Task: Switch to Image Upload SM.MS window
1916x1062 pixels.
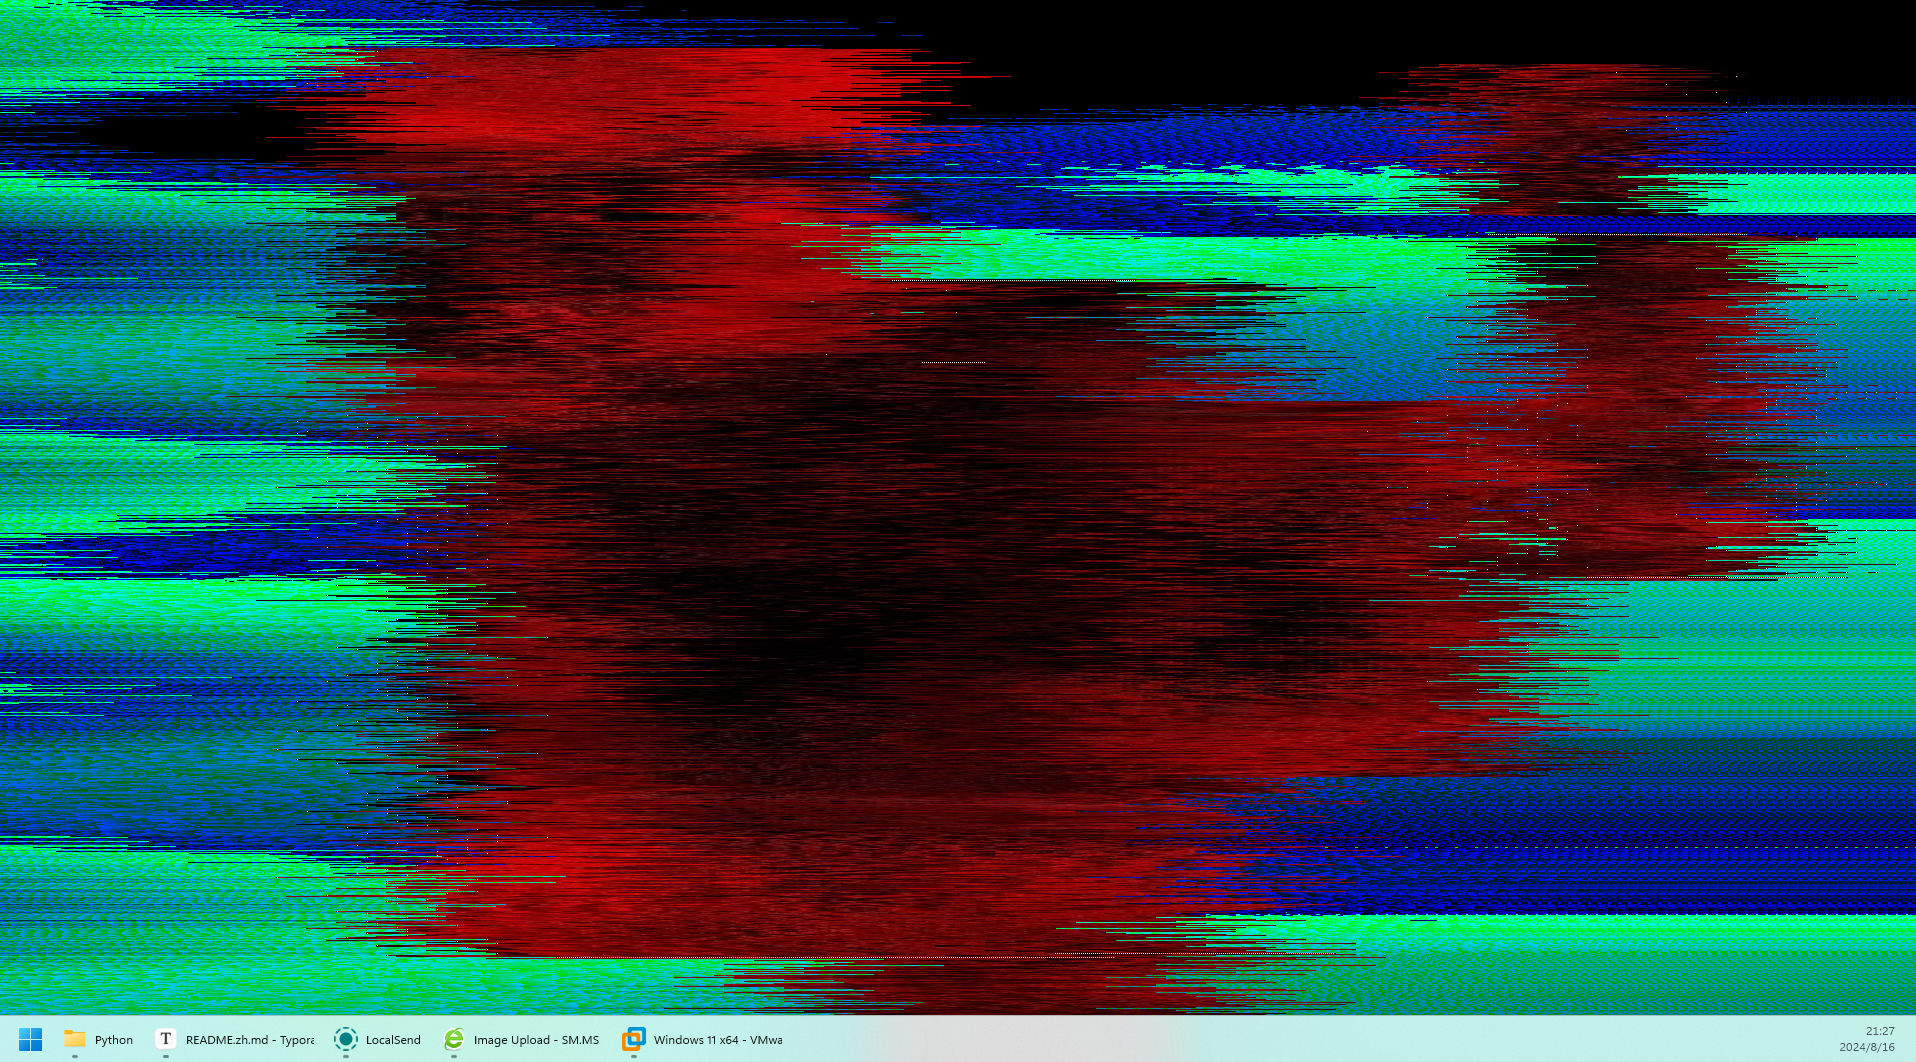Action: 523,1039
